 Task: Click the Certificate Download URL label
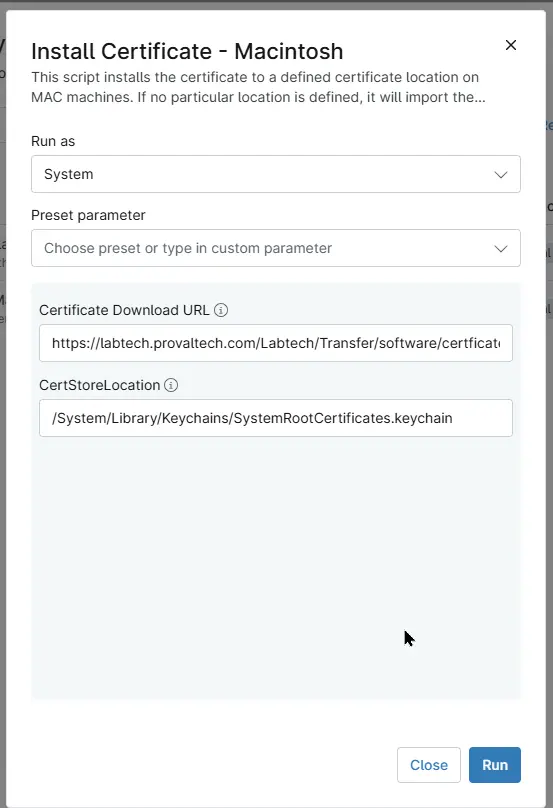pos(124,310)
